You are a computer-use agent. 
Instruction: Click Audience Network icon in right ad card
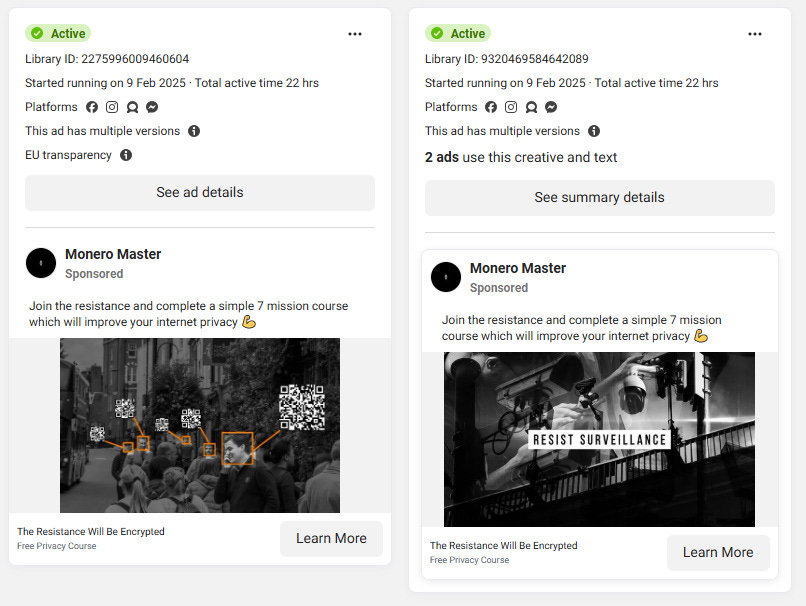point(532,107)
